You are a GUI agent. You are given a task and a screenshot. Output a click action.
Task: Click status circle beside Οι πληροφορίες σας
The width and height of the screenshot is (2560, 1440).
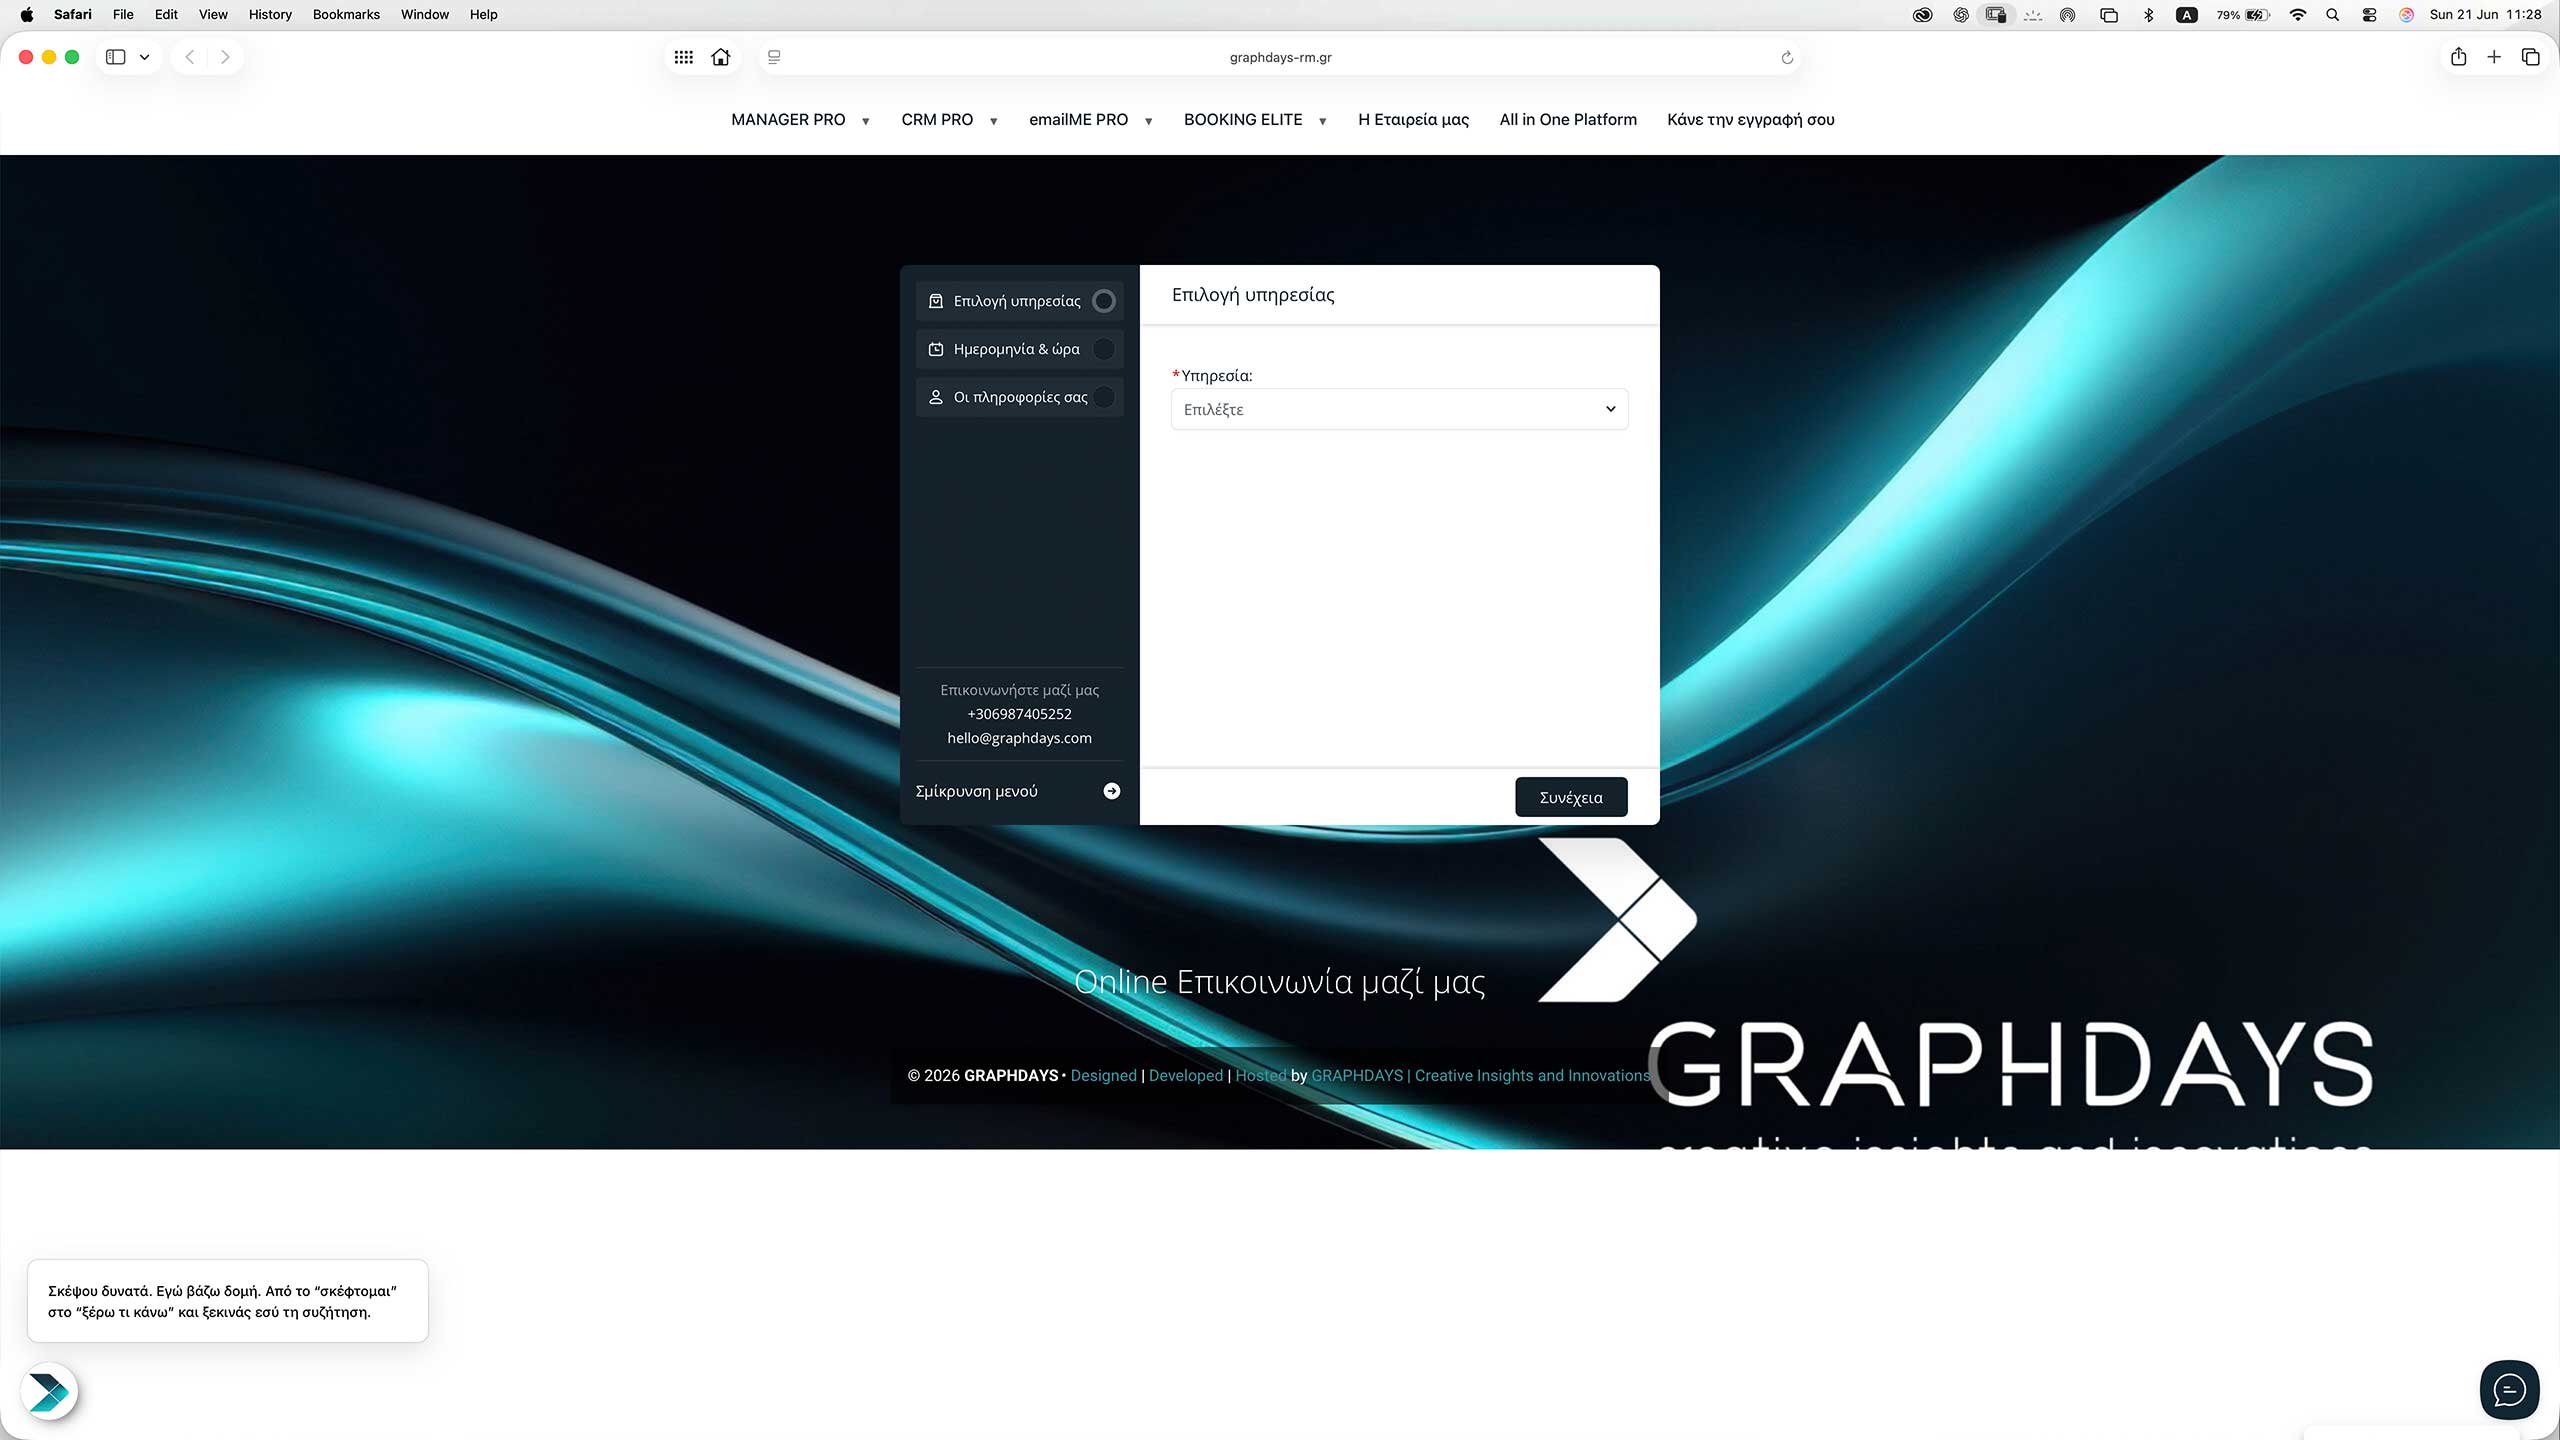pos(1104,397)
